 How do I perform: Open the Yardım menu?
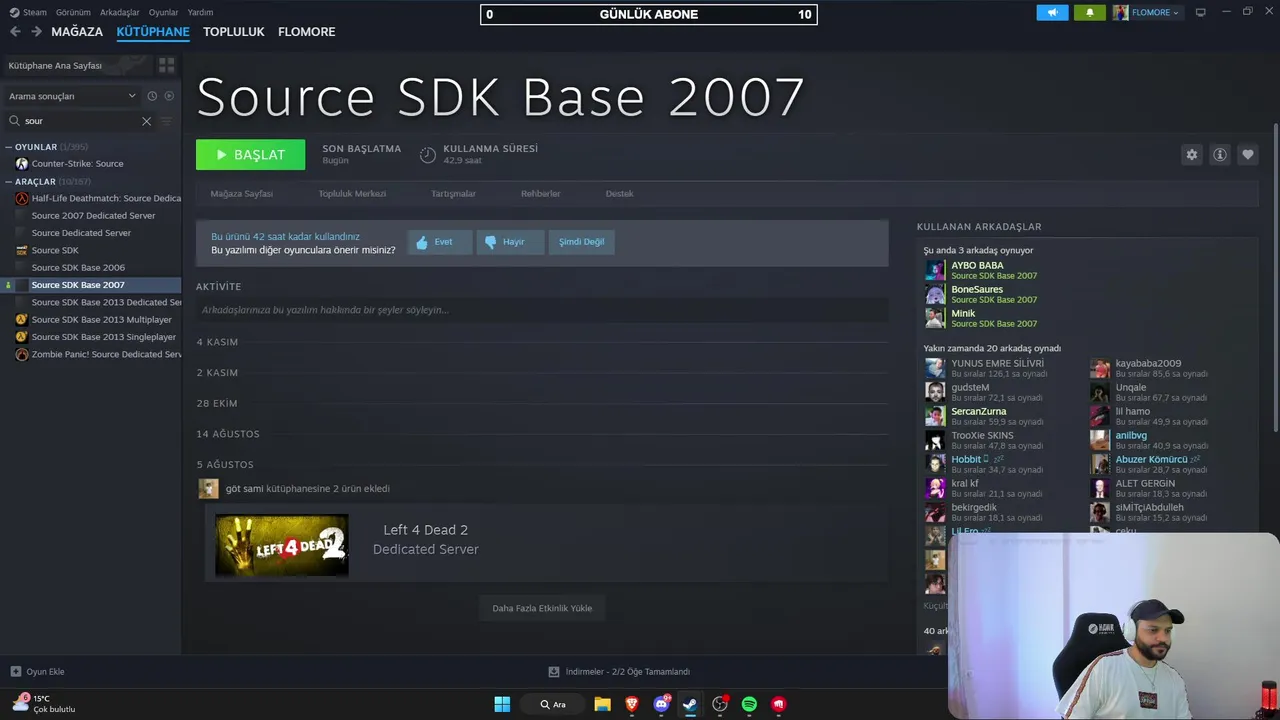click(x=200, y=12)
